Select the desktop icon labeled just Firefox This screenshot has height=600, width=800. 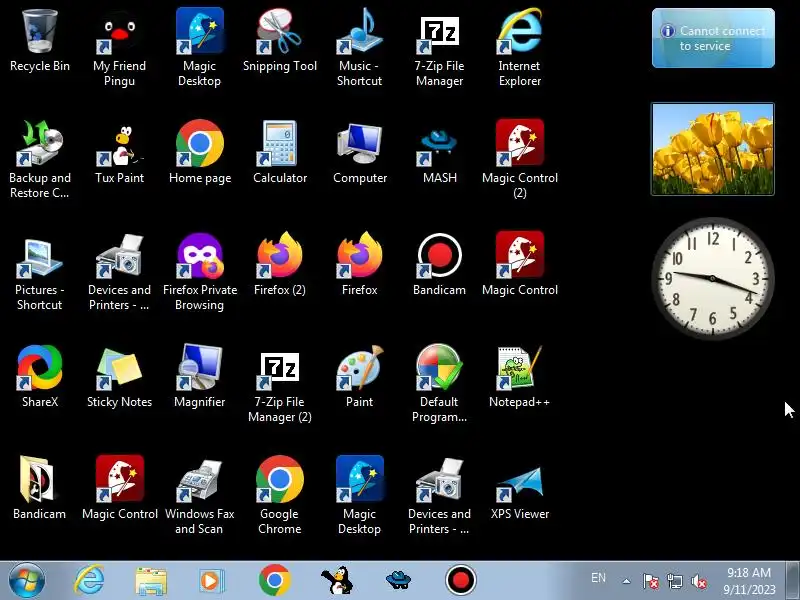pyautogui.click(x=360, y=264)
